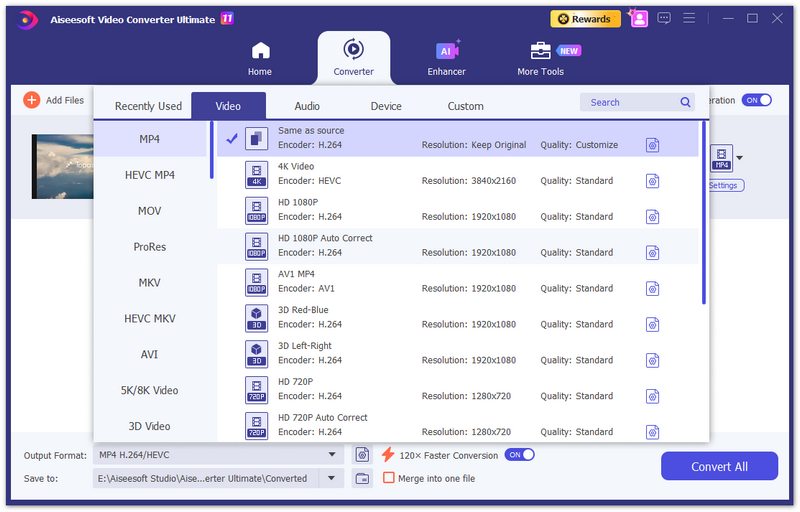The width and height of the screenshot is (800, 512).
Task: Open the MP4 format dropdown arrow beside file
Action: pos(740,158)
